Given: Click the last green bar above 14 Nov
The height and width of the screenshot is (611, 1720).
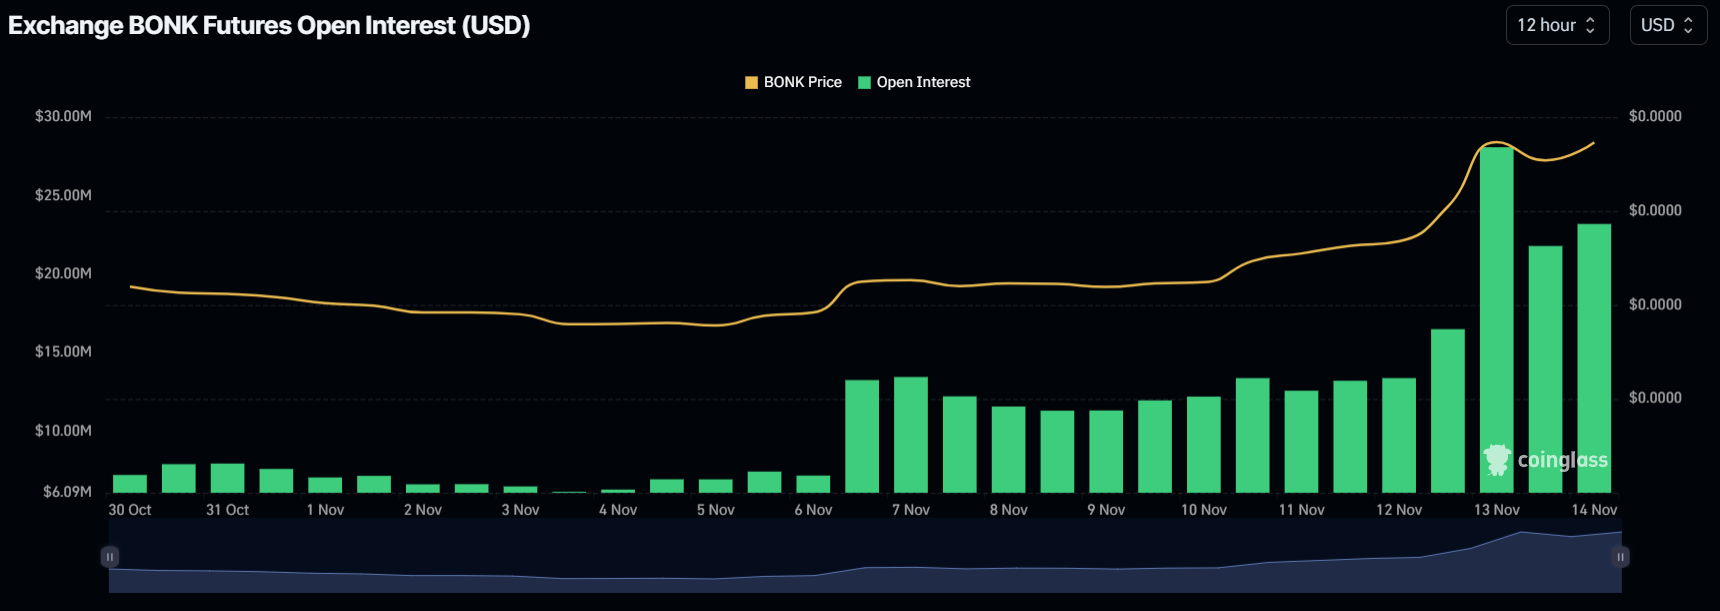Looking at the screenshot, I should coord(1594,358).
